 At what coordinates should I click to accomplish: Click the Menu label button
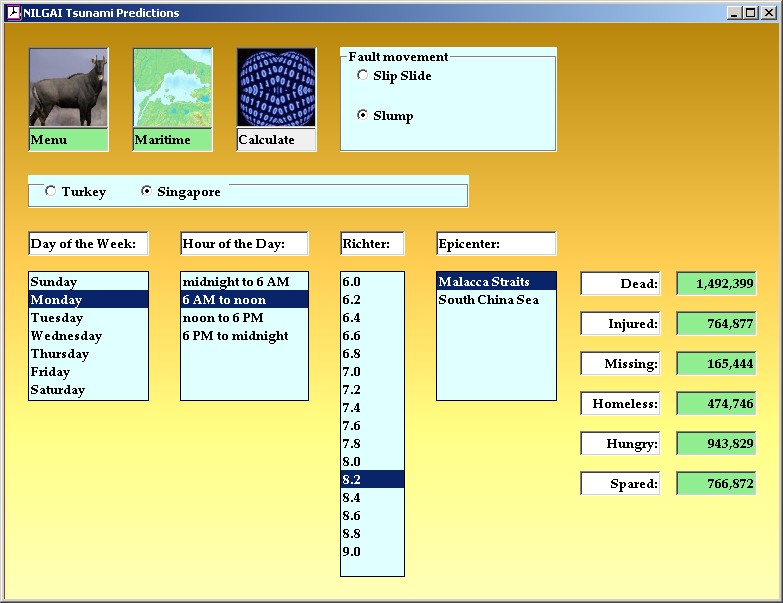(68, 140)
